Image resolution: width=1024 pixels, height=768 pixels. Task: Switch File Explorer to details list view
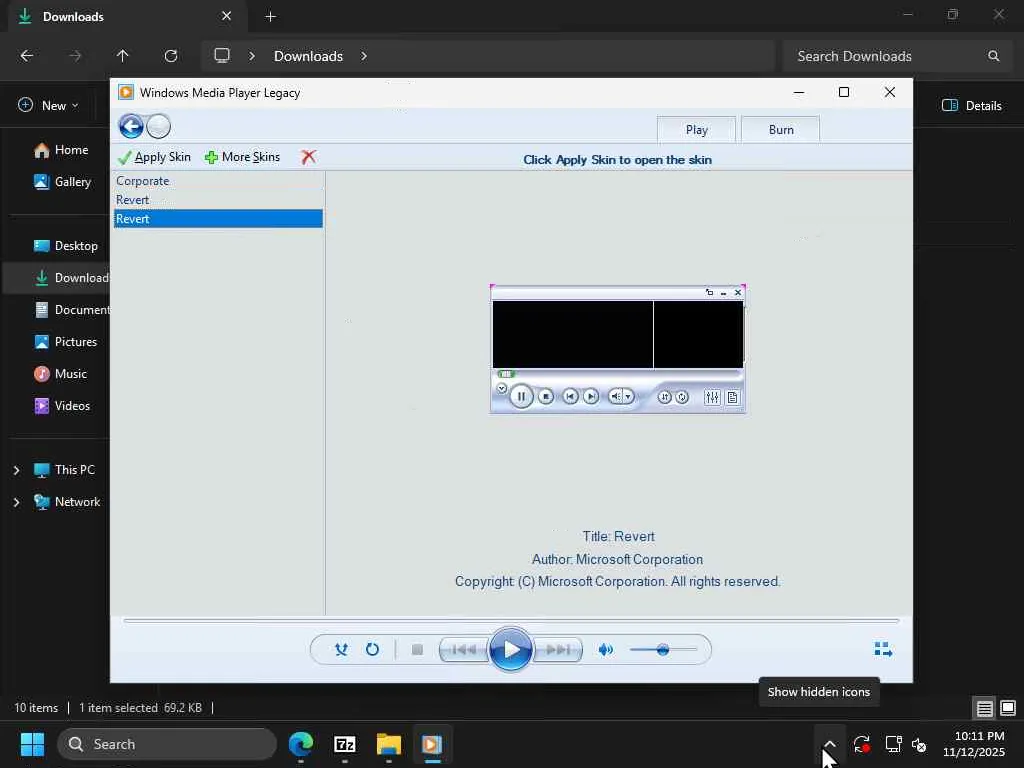(985, 708)
